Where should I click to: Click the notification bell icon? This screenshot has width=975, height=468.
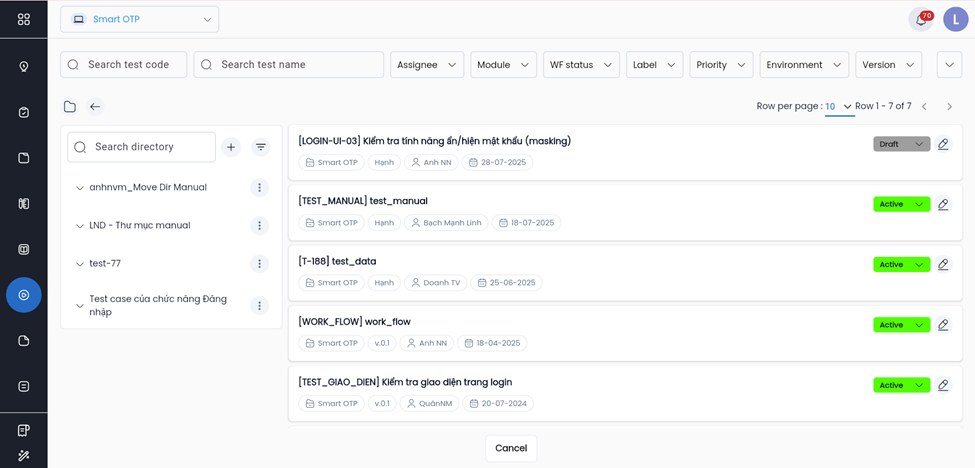click(919, 19)
